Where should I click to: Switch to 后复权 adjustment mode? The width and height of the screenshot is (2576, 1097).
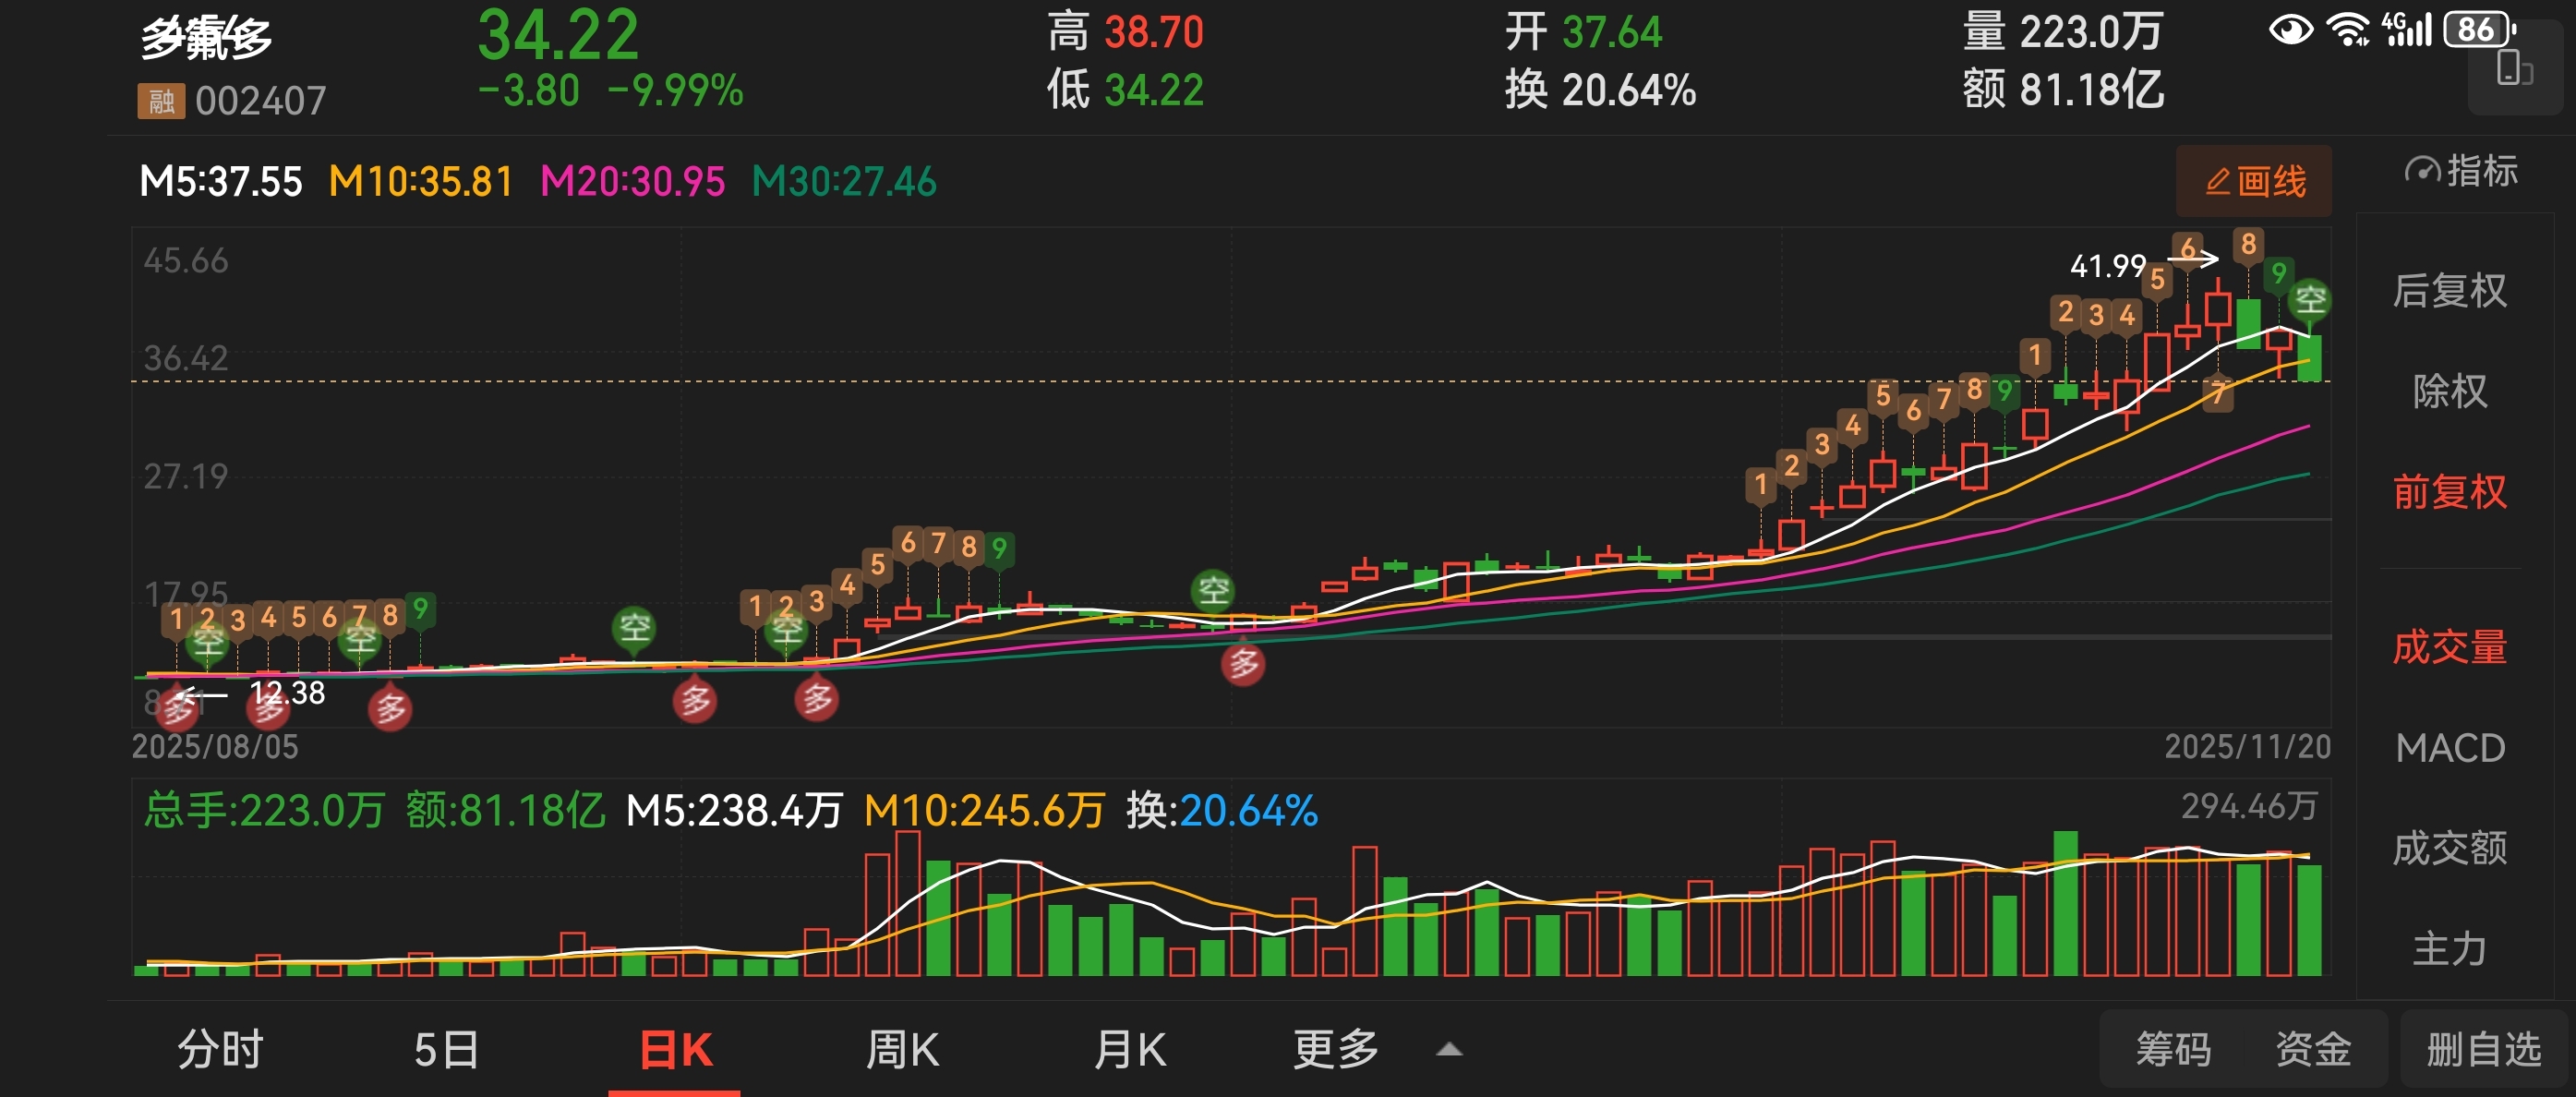(2449, 291)
